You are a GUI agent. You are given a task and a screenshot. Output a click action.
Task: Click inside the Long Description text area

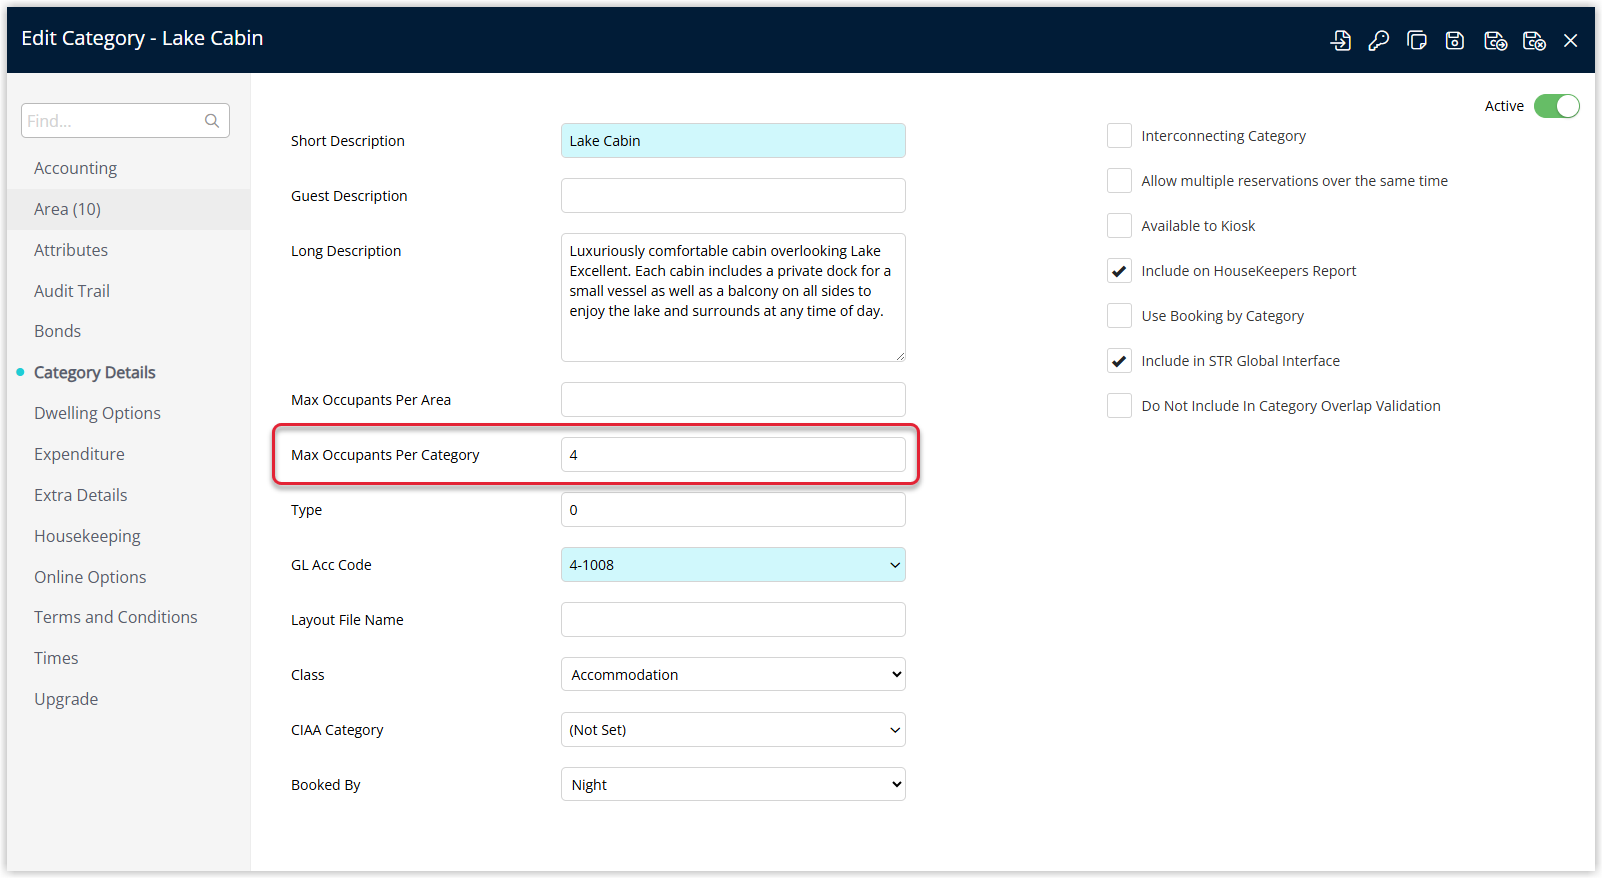pyautogui.click(x=733, y=297)
